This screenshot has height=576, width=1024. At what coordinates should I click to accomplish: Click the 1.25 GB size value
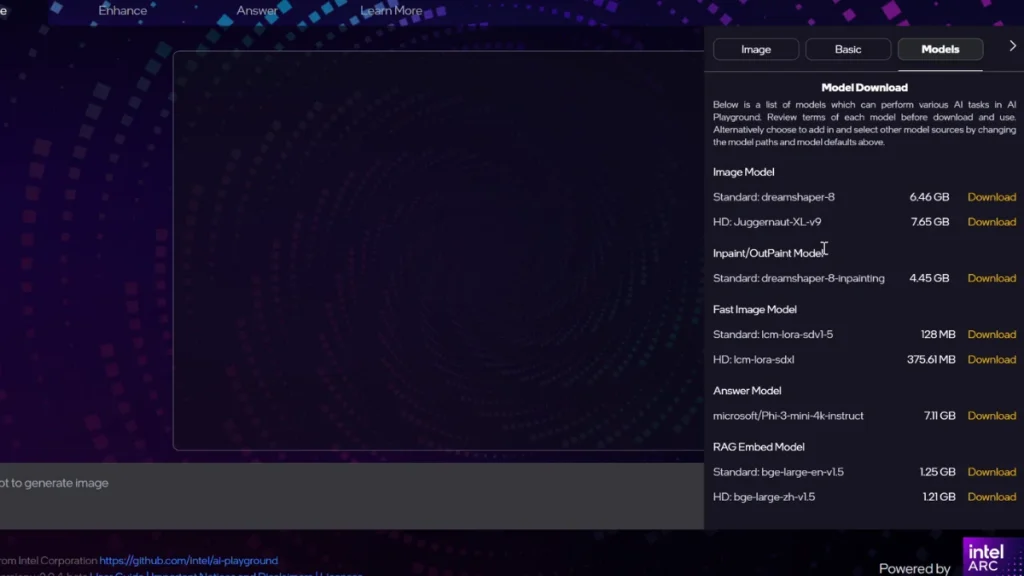coord(937,472)
